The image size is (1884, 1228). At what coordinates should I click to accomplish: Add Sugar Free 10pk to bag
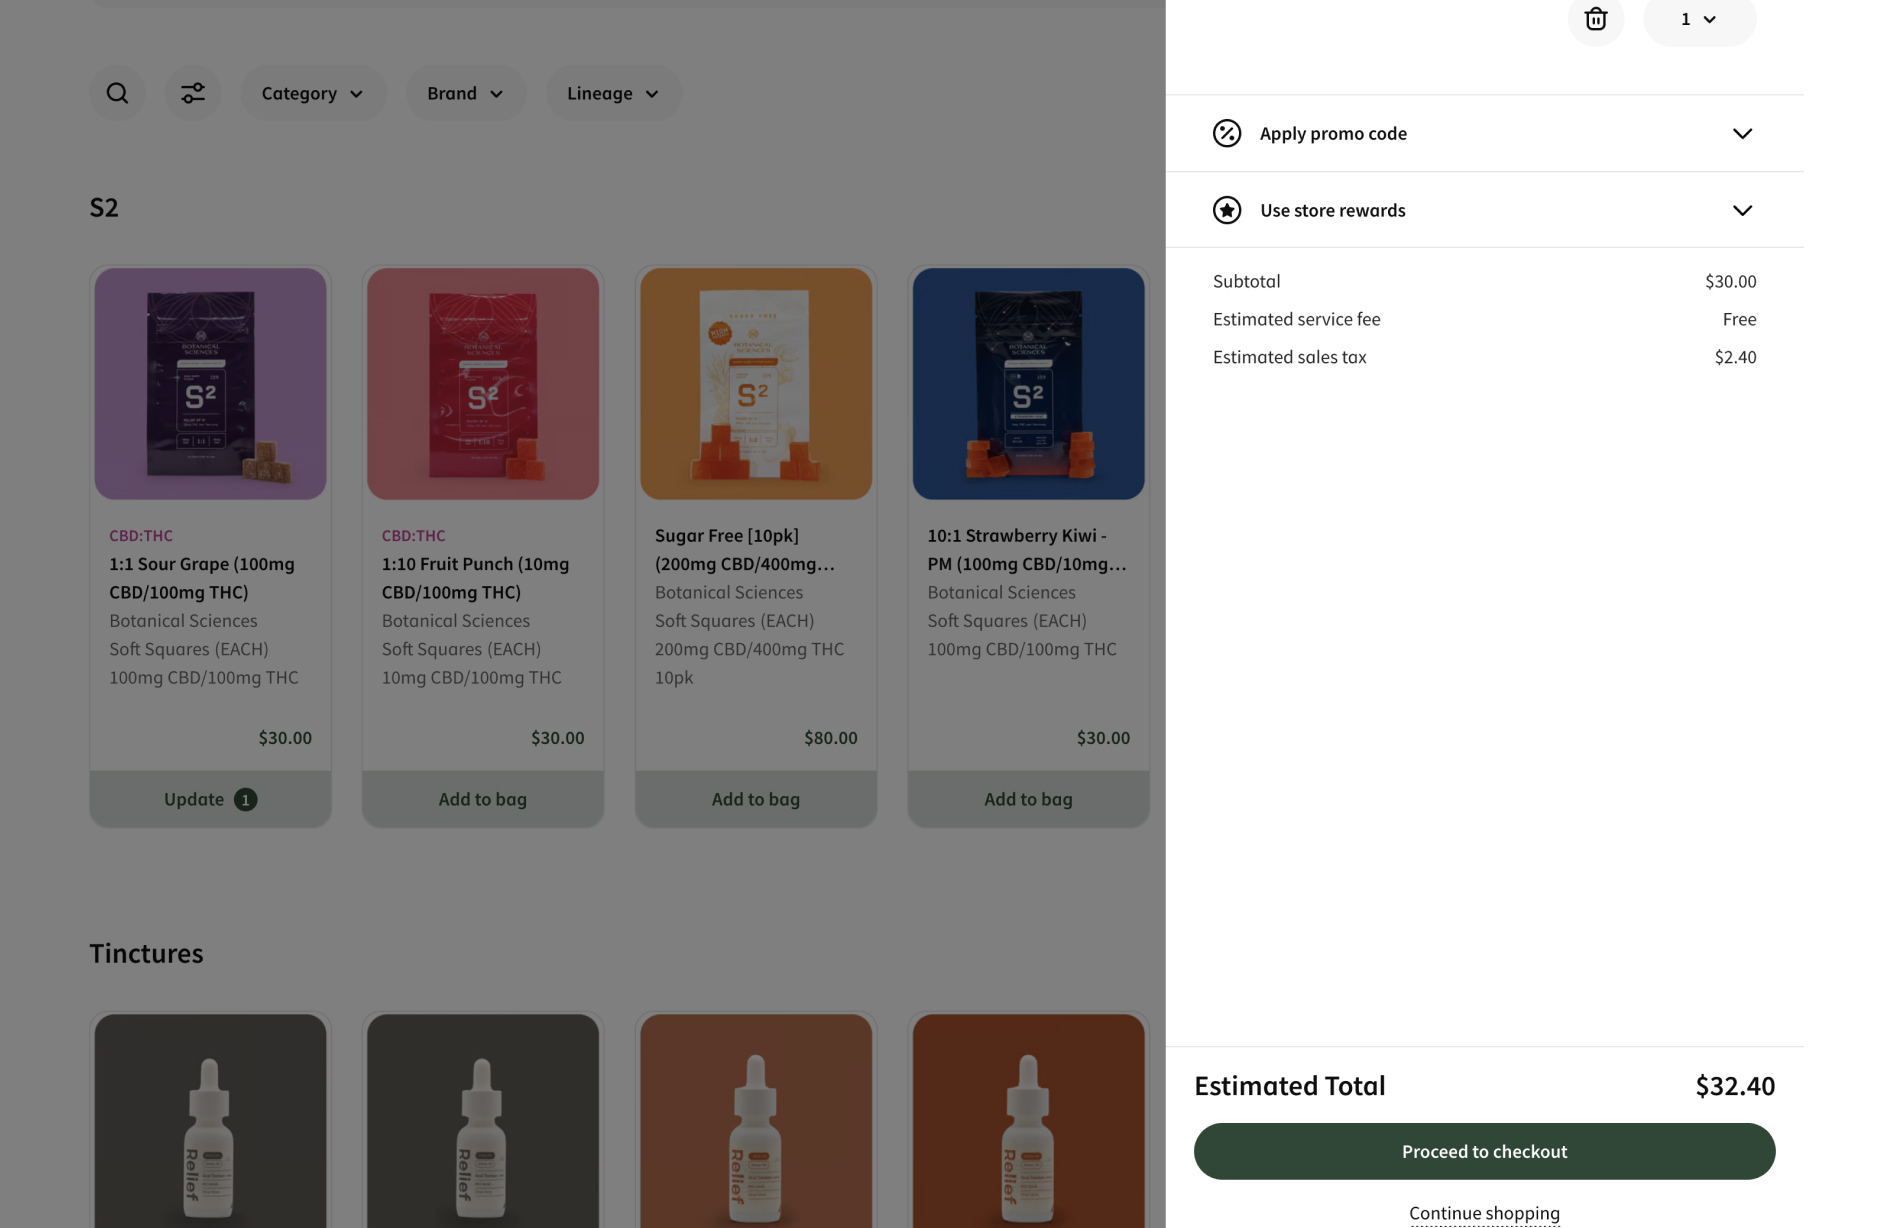click(x=756, y=799)
